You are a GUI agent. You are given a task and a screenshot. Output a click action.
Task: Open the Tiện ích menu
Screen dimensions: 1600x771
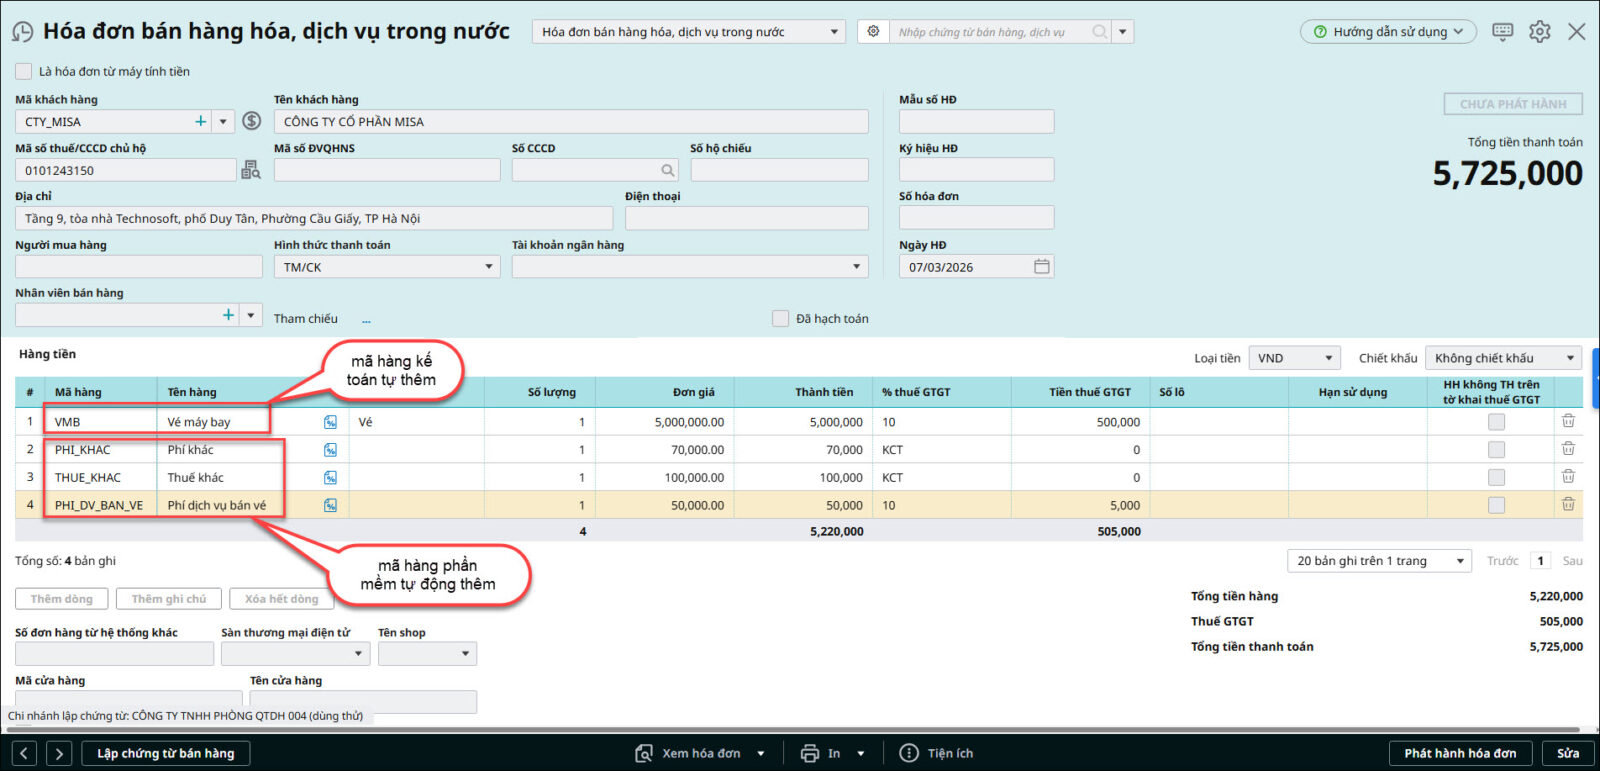936,753
